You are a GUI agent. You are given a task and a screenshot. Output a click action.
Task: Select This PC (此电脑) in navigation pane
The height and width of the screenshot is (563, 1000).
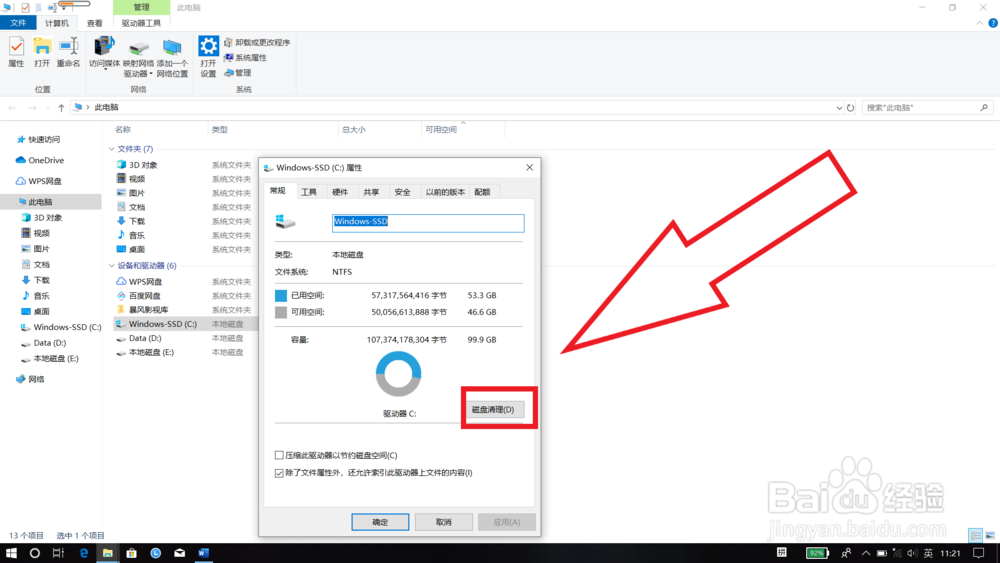pyautogui.click(x=50, y=201)
